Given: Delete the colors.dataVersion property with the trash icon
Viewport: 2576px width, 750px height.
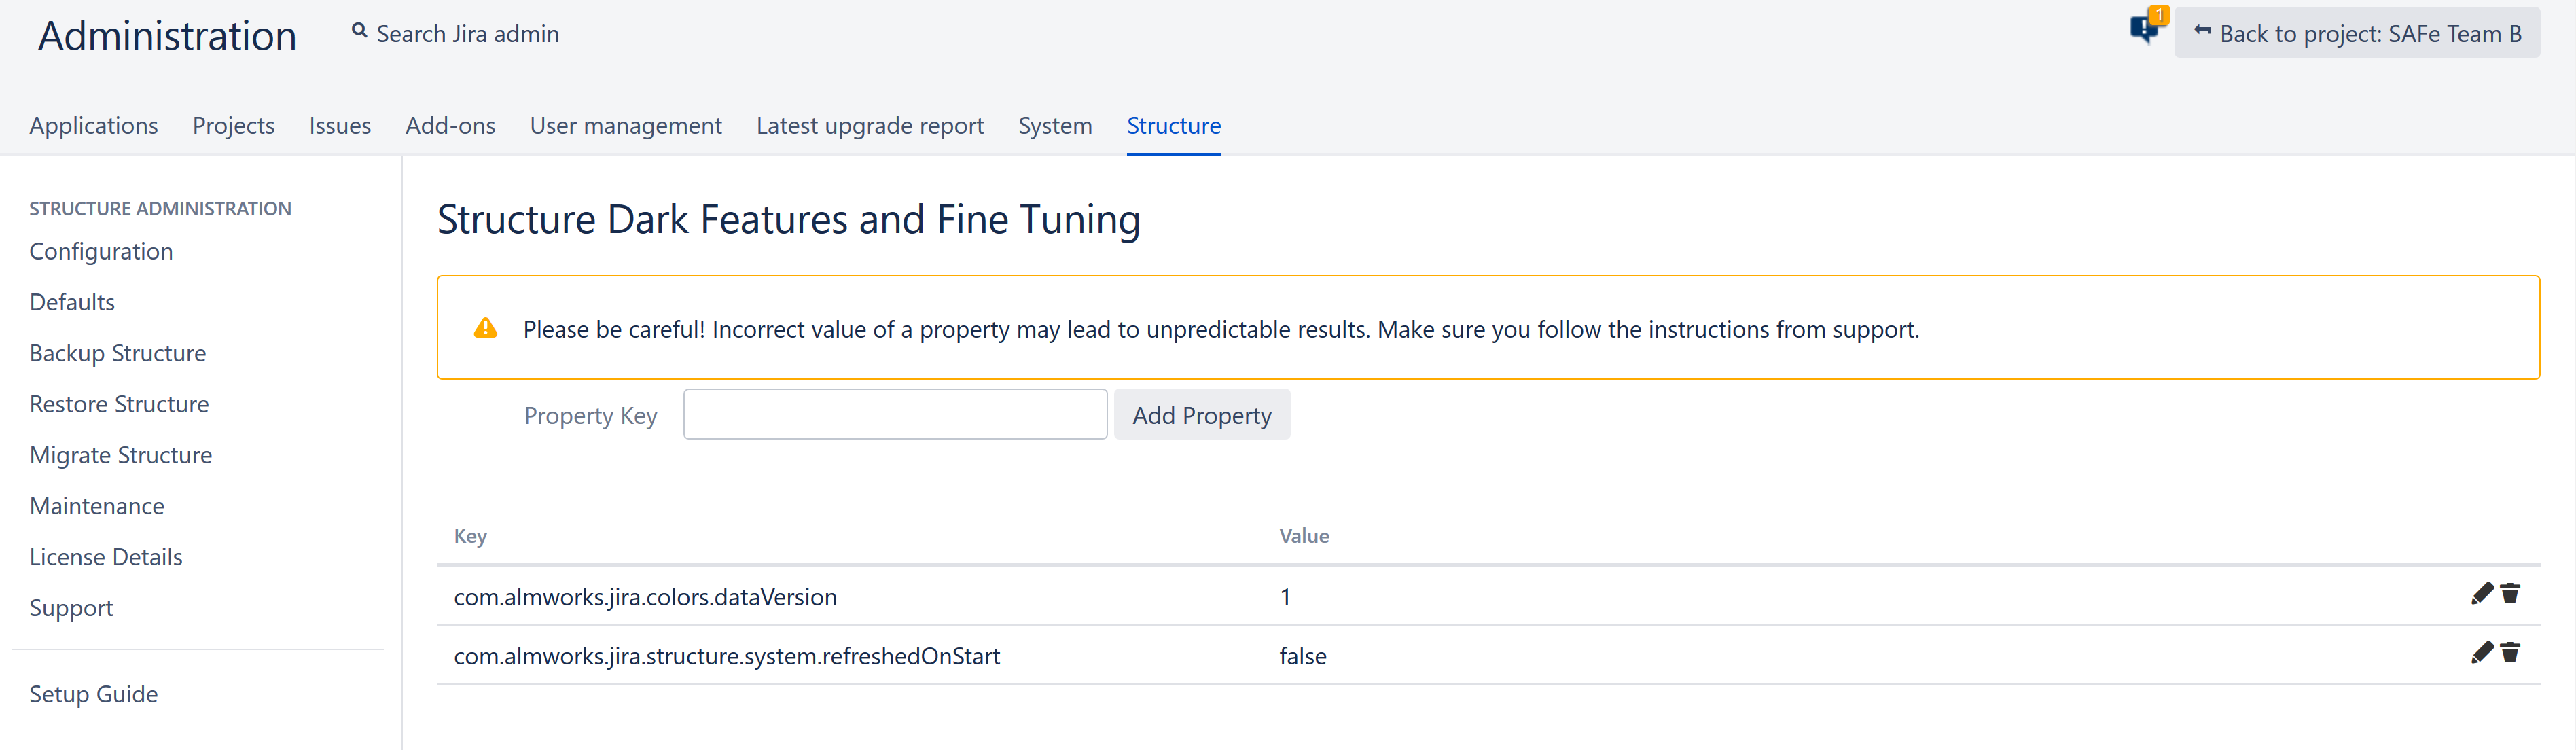Looking at the screenshot, I should (x=2510, y=594).
